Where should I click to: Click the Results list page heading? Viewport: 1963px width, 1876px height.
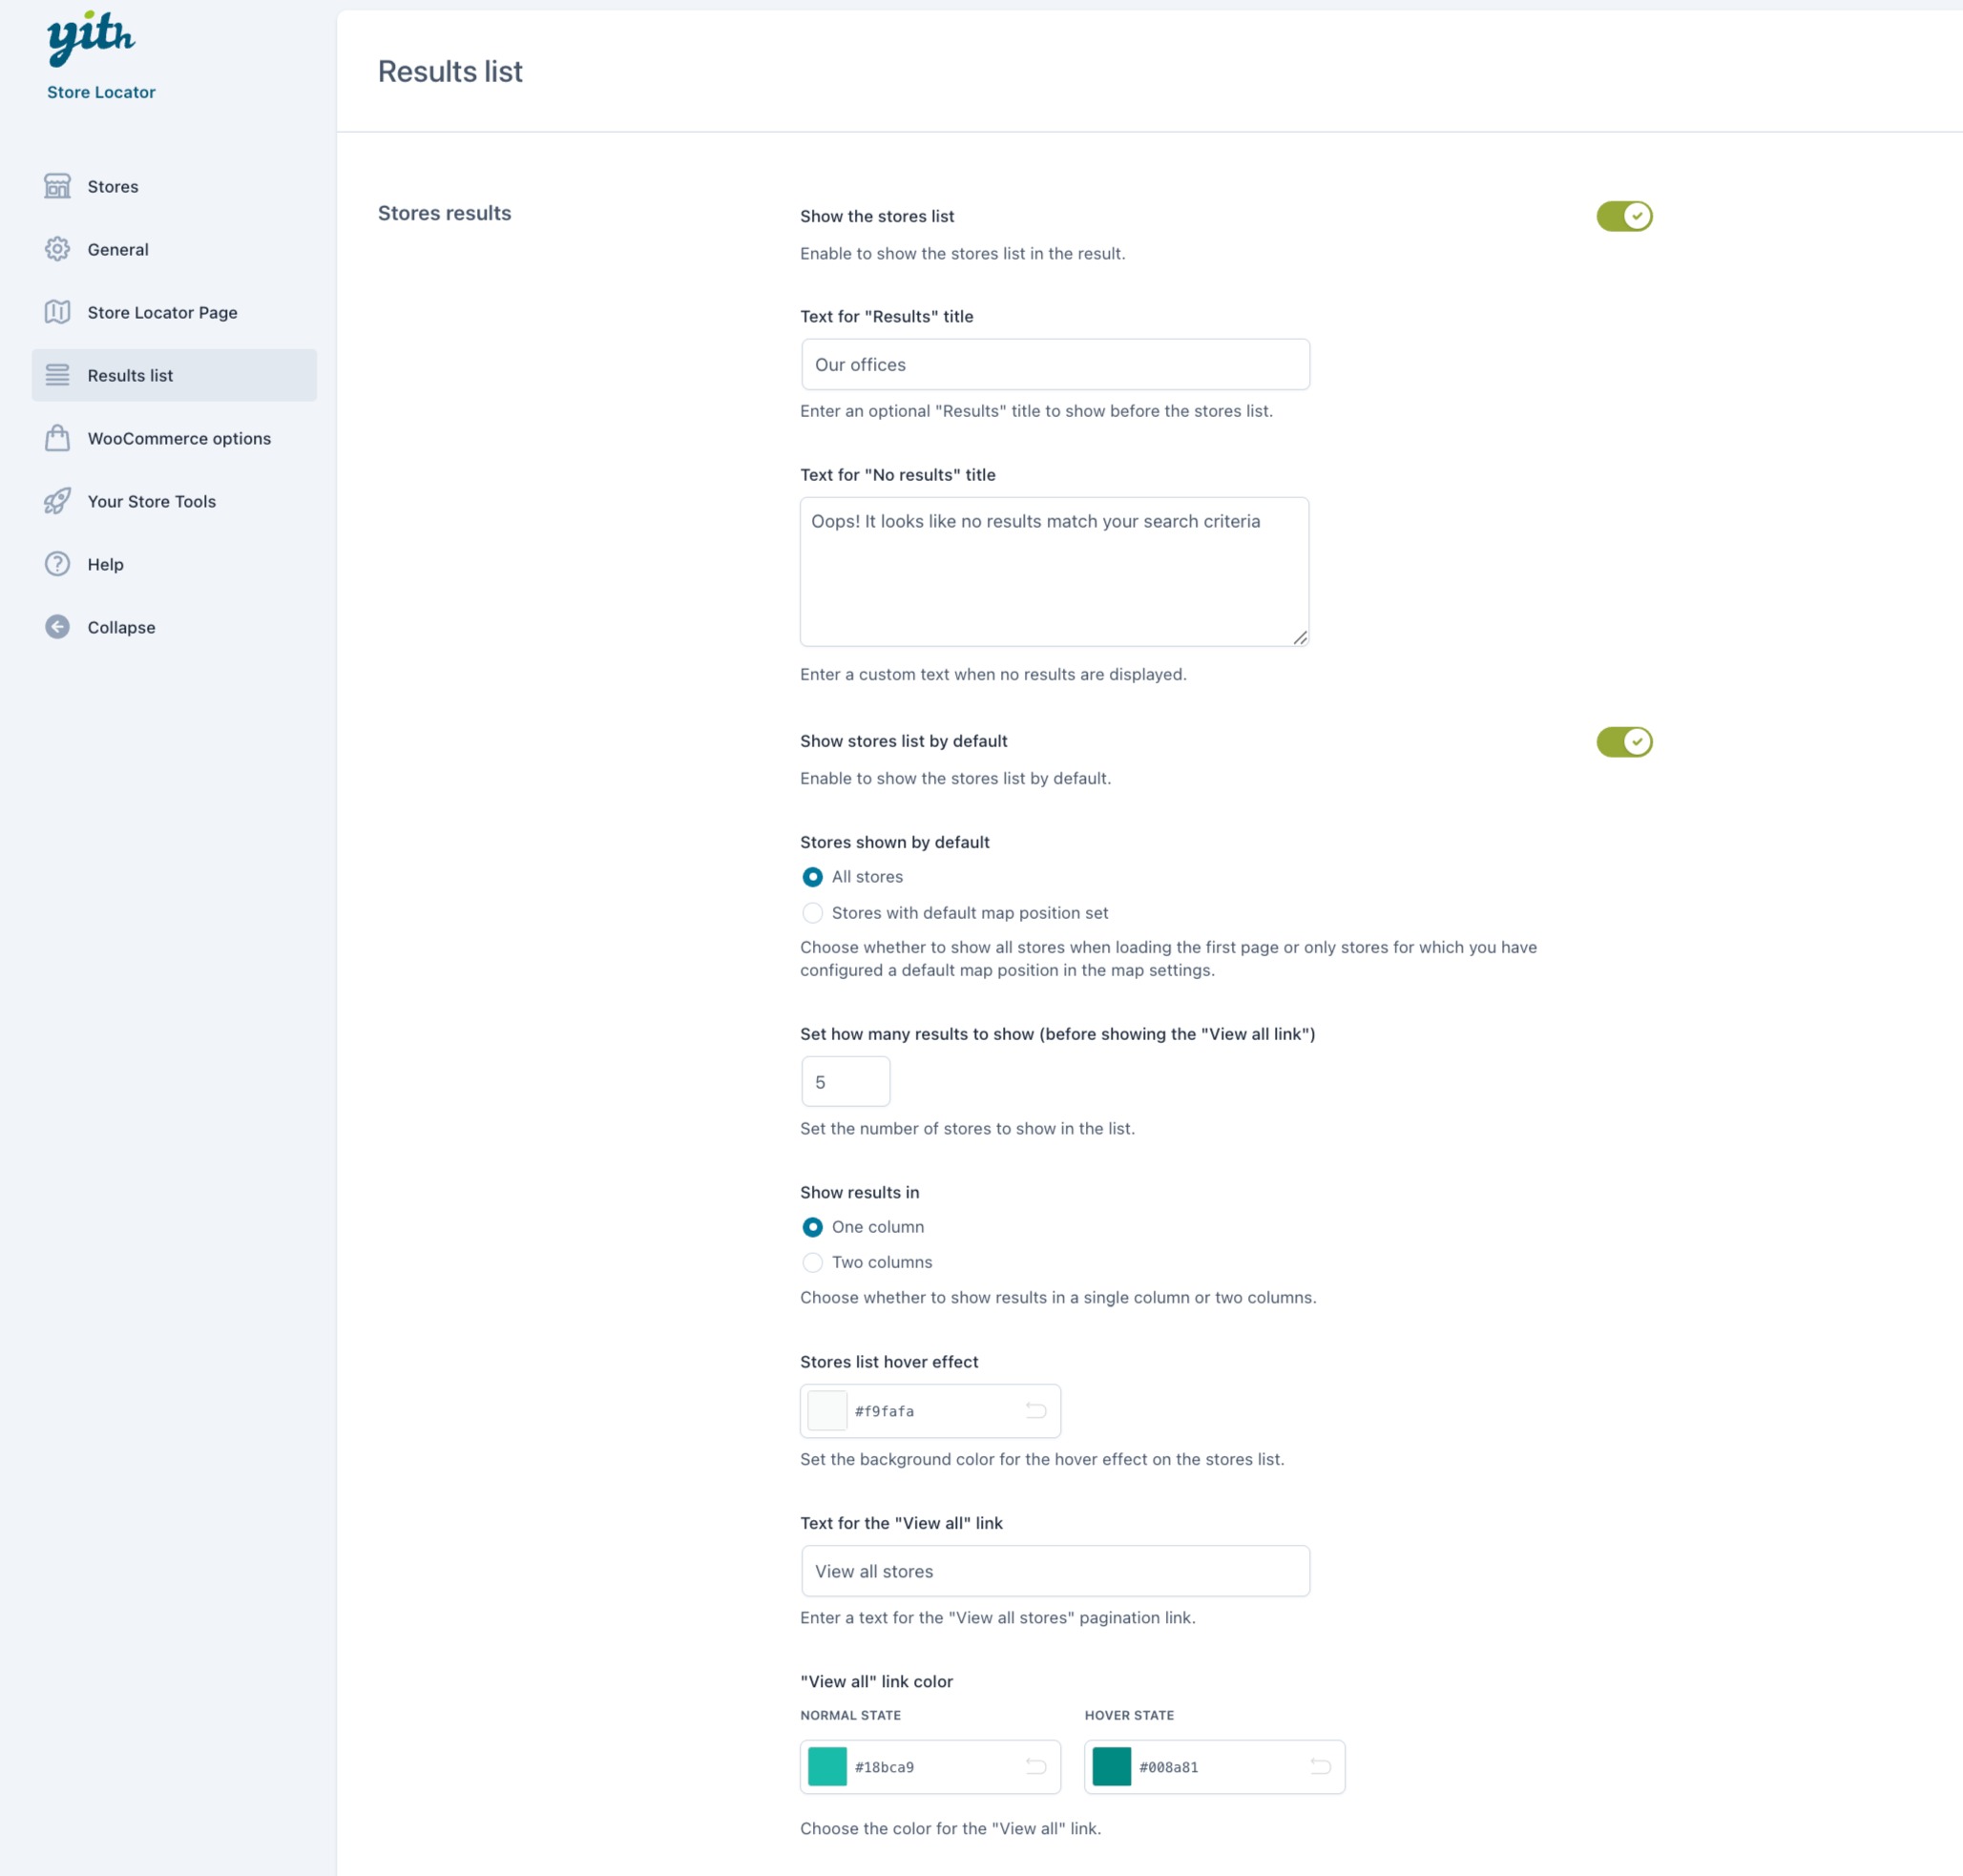[x=450, y=71]
